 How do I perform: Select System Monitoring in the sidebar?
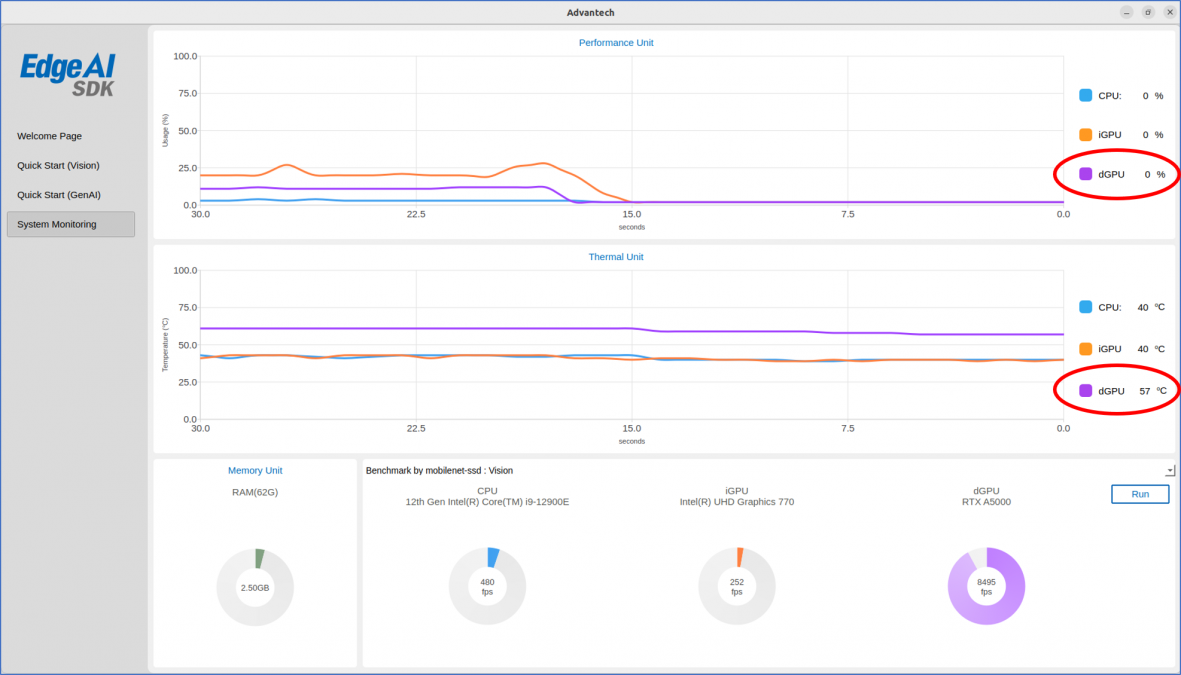coord(70,224)
